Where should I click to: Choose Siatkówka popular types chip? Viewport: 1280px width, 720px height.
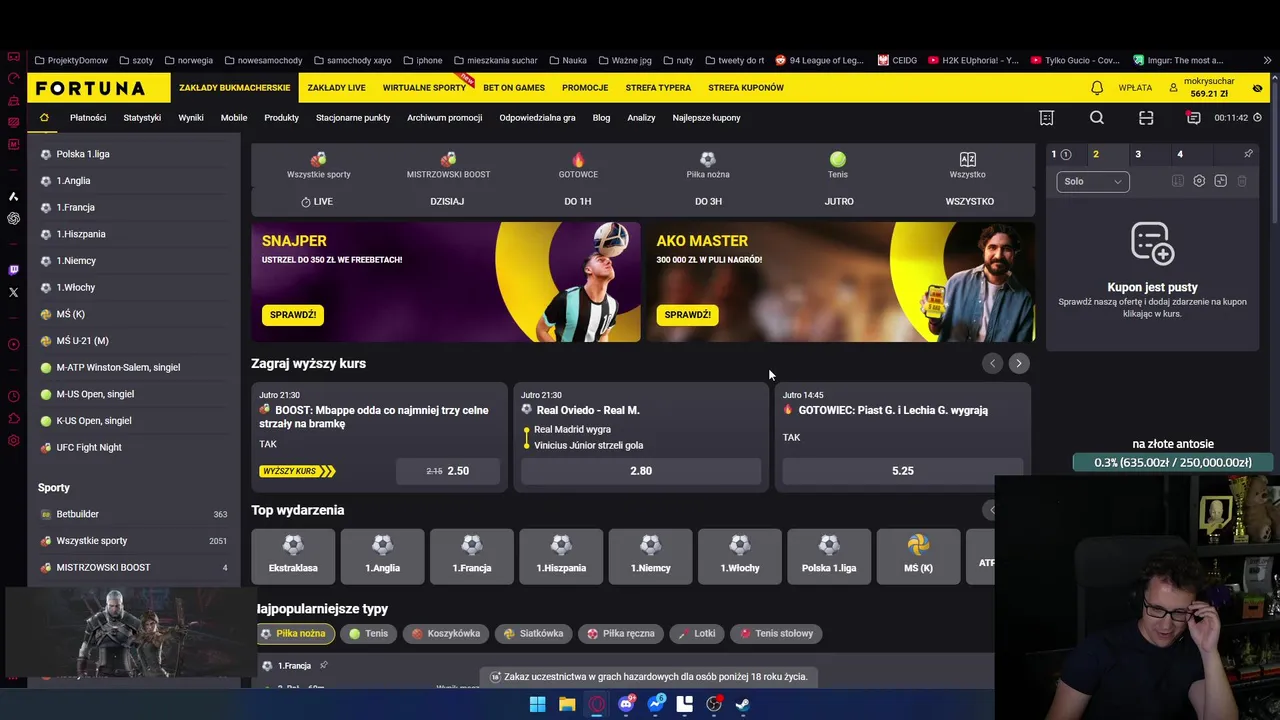(x=533, y=633)
